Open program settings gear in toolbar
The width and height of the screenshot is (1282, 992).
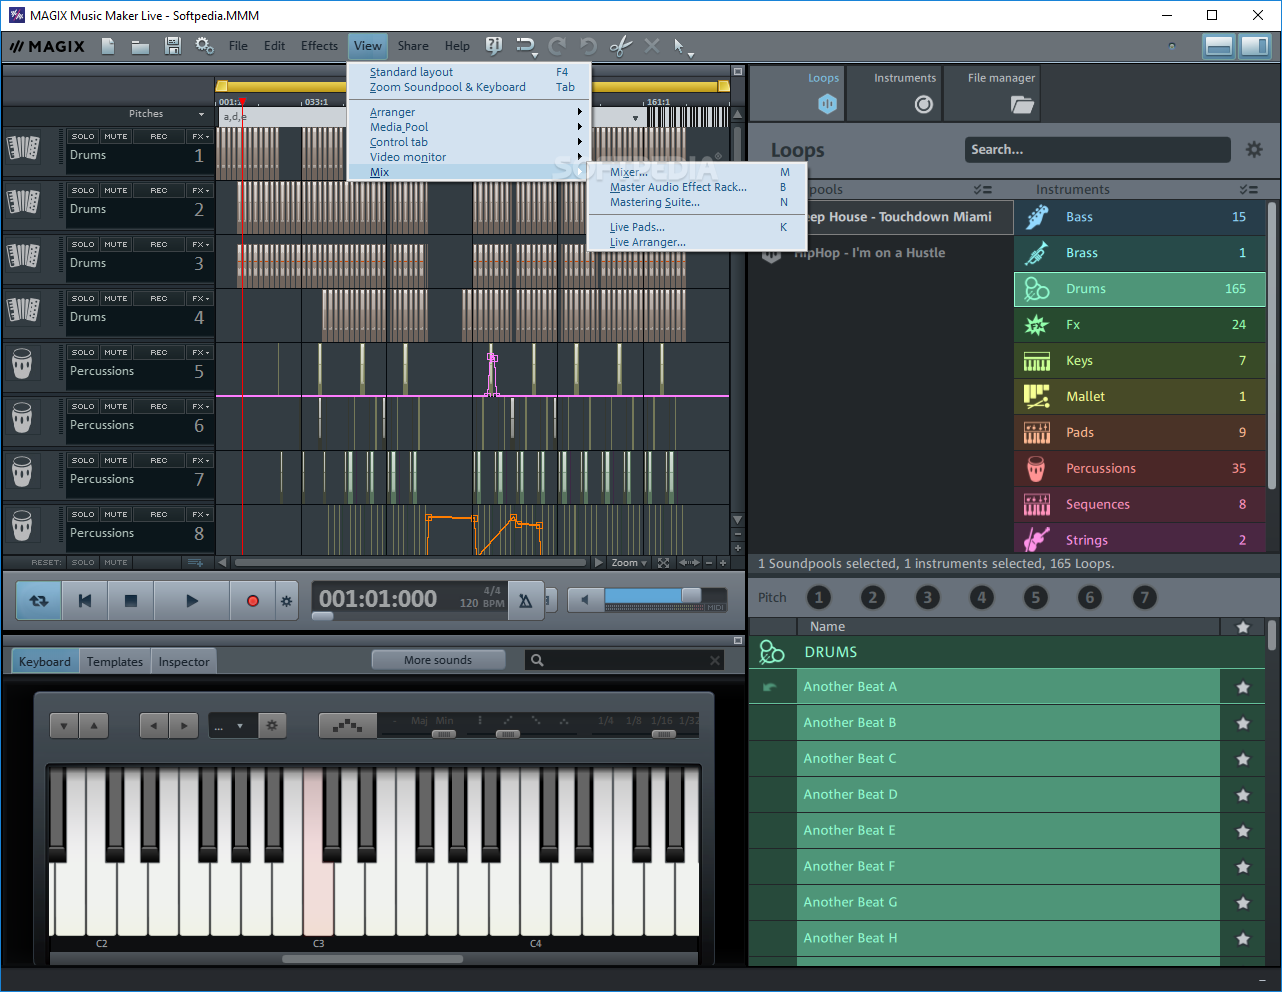(204, 46)
